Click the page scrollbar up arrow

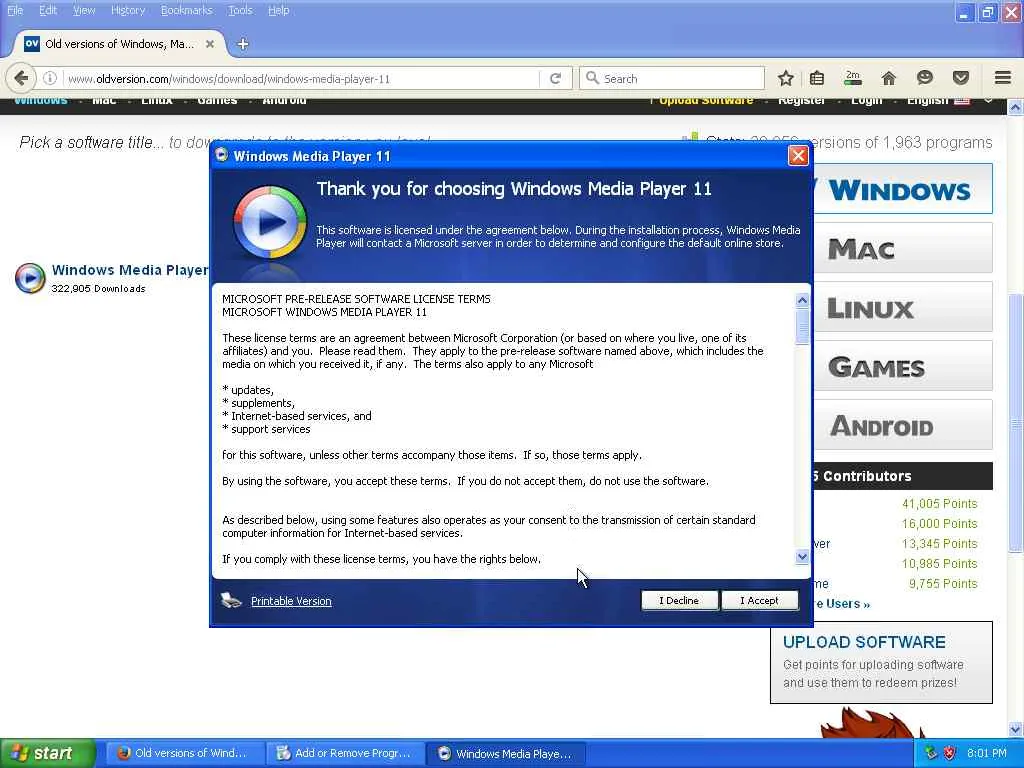1015,106
